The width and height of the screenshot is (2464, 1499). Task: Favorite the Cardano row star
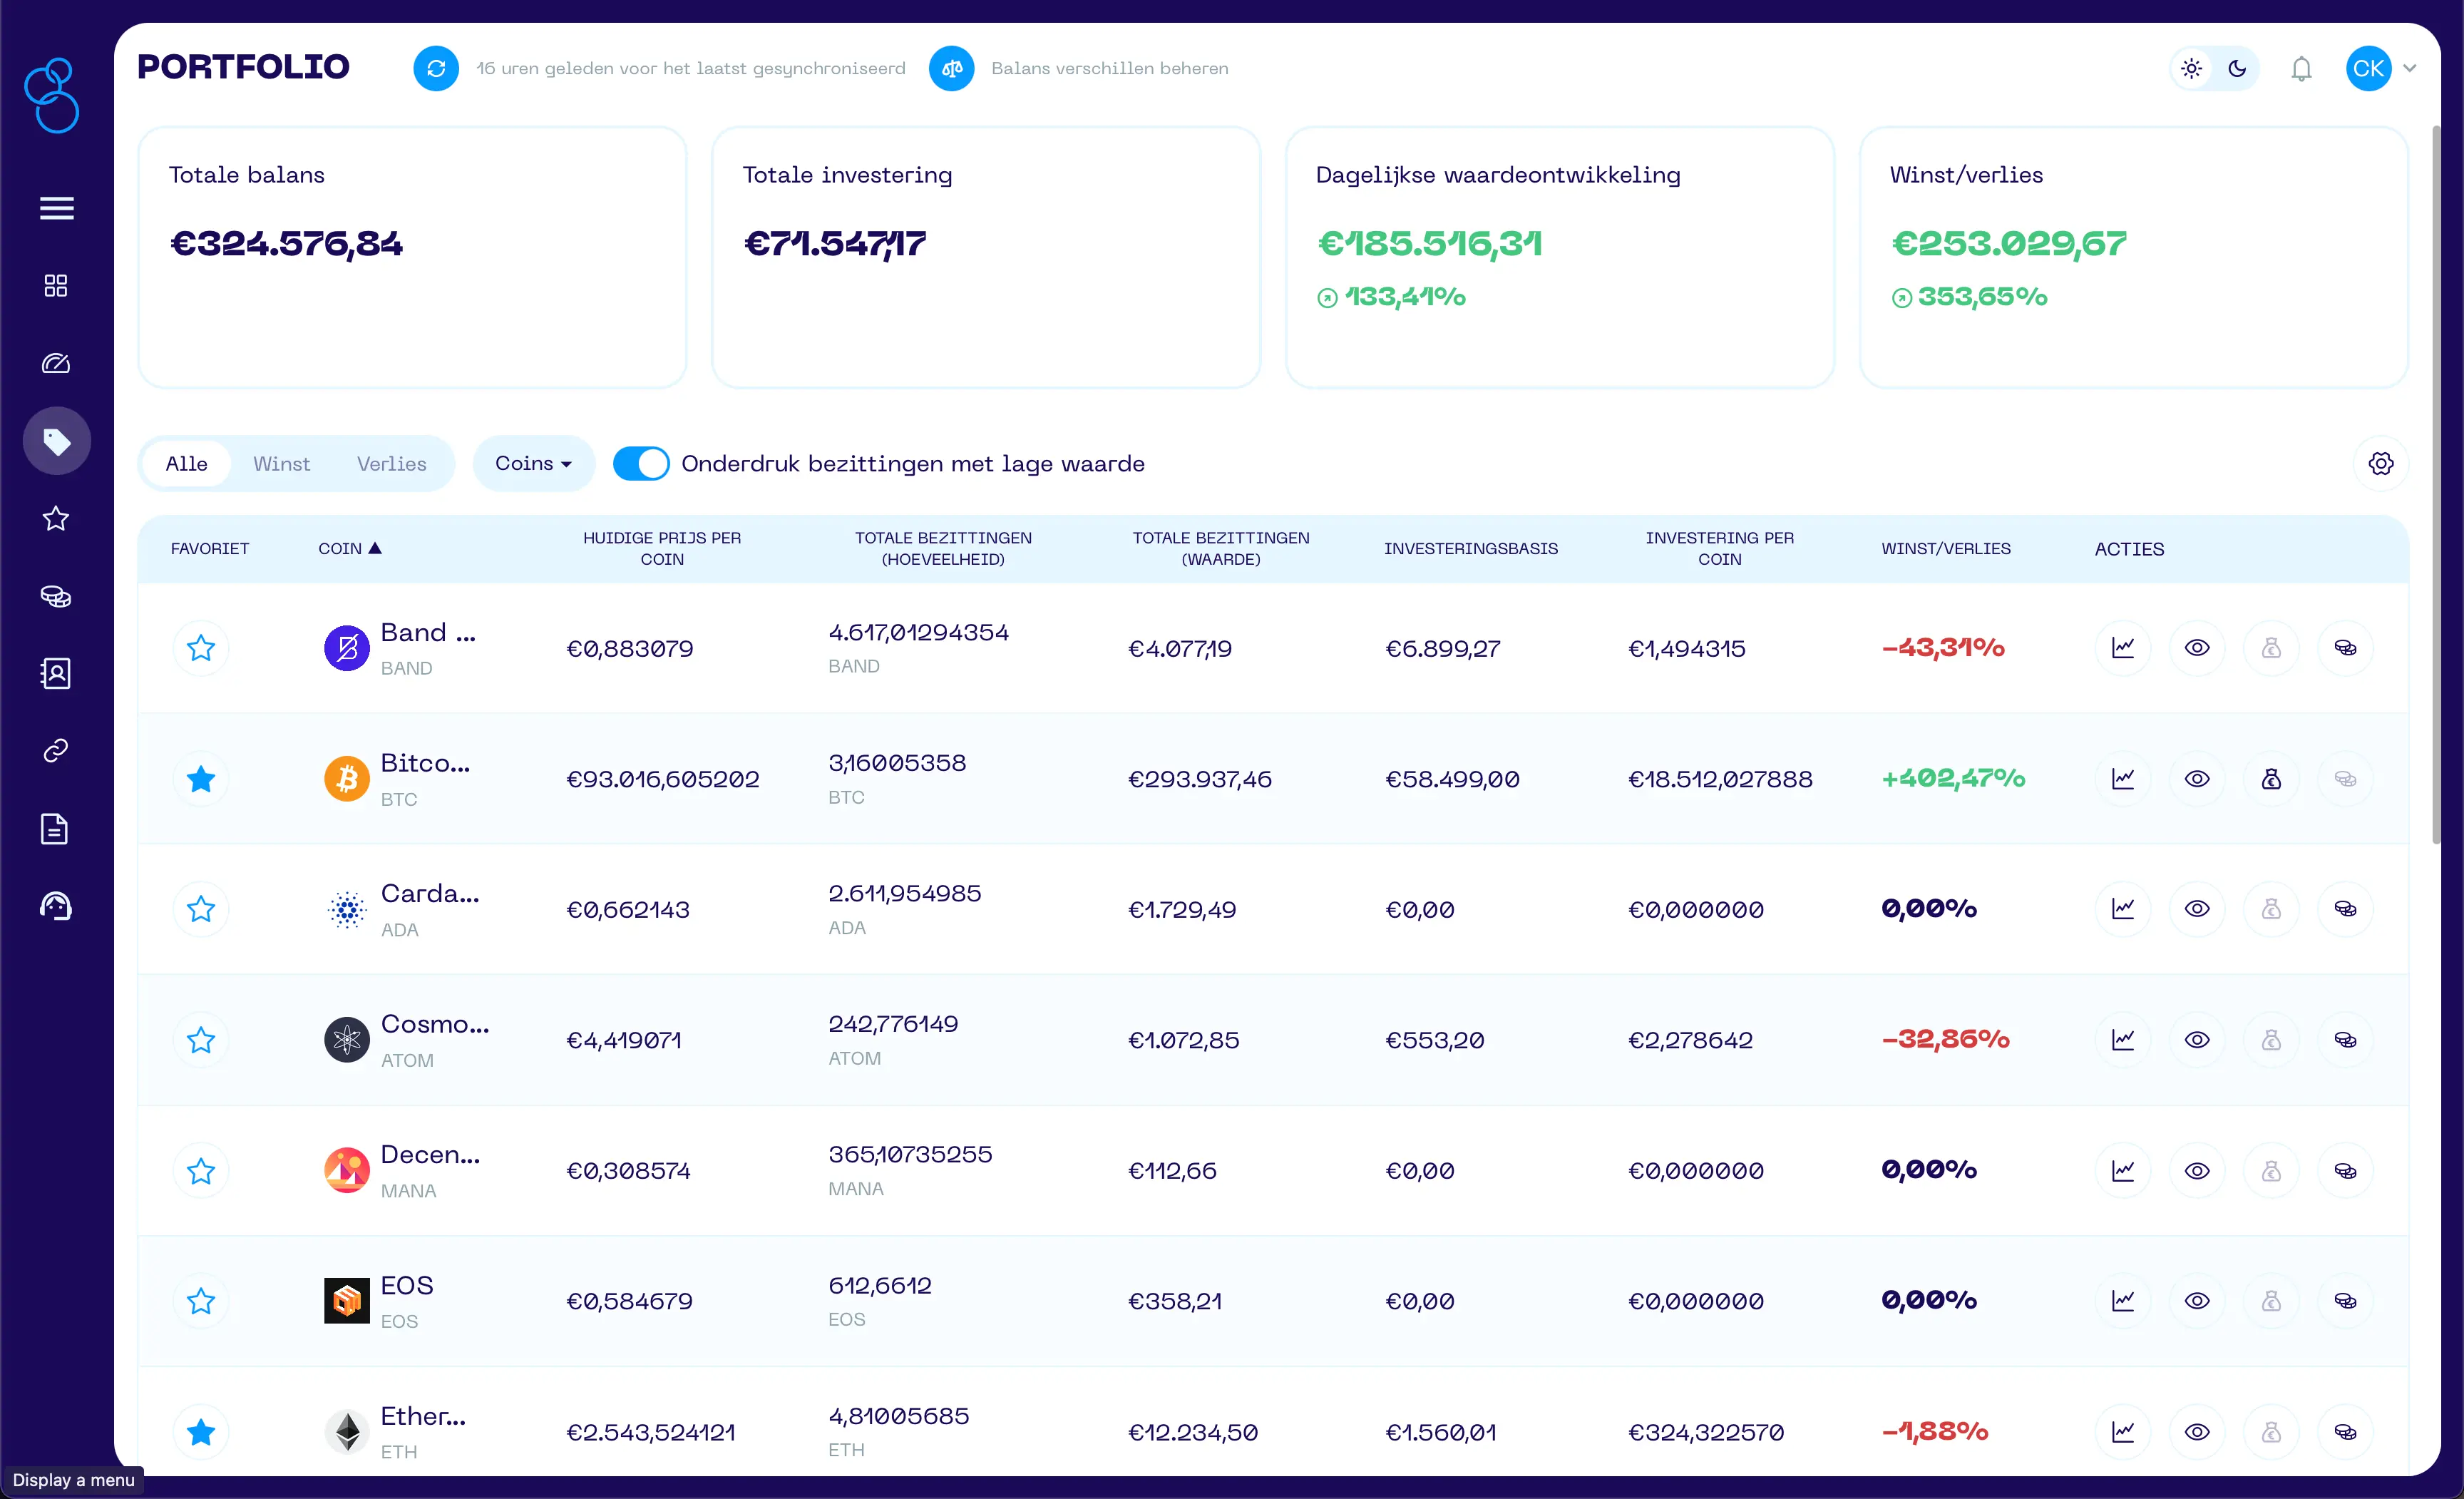tap(201, 909)
